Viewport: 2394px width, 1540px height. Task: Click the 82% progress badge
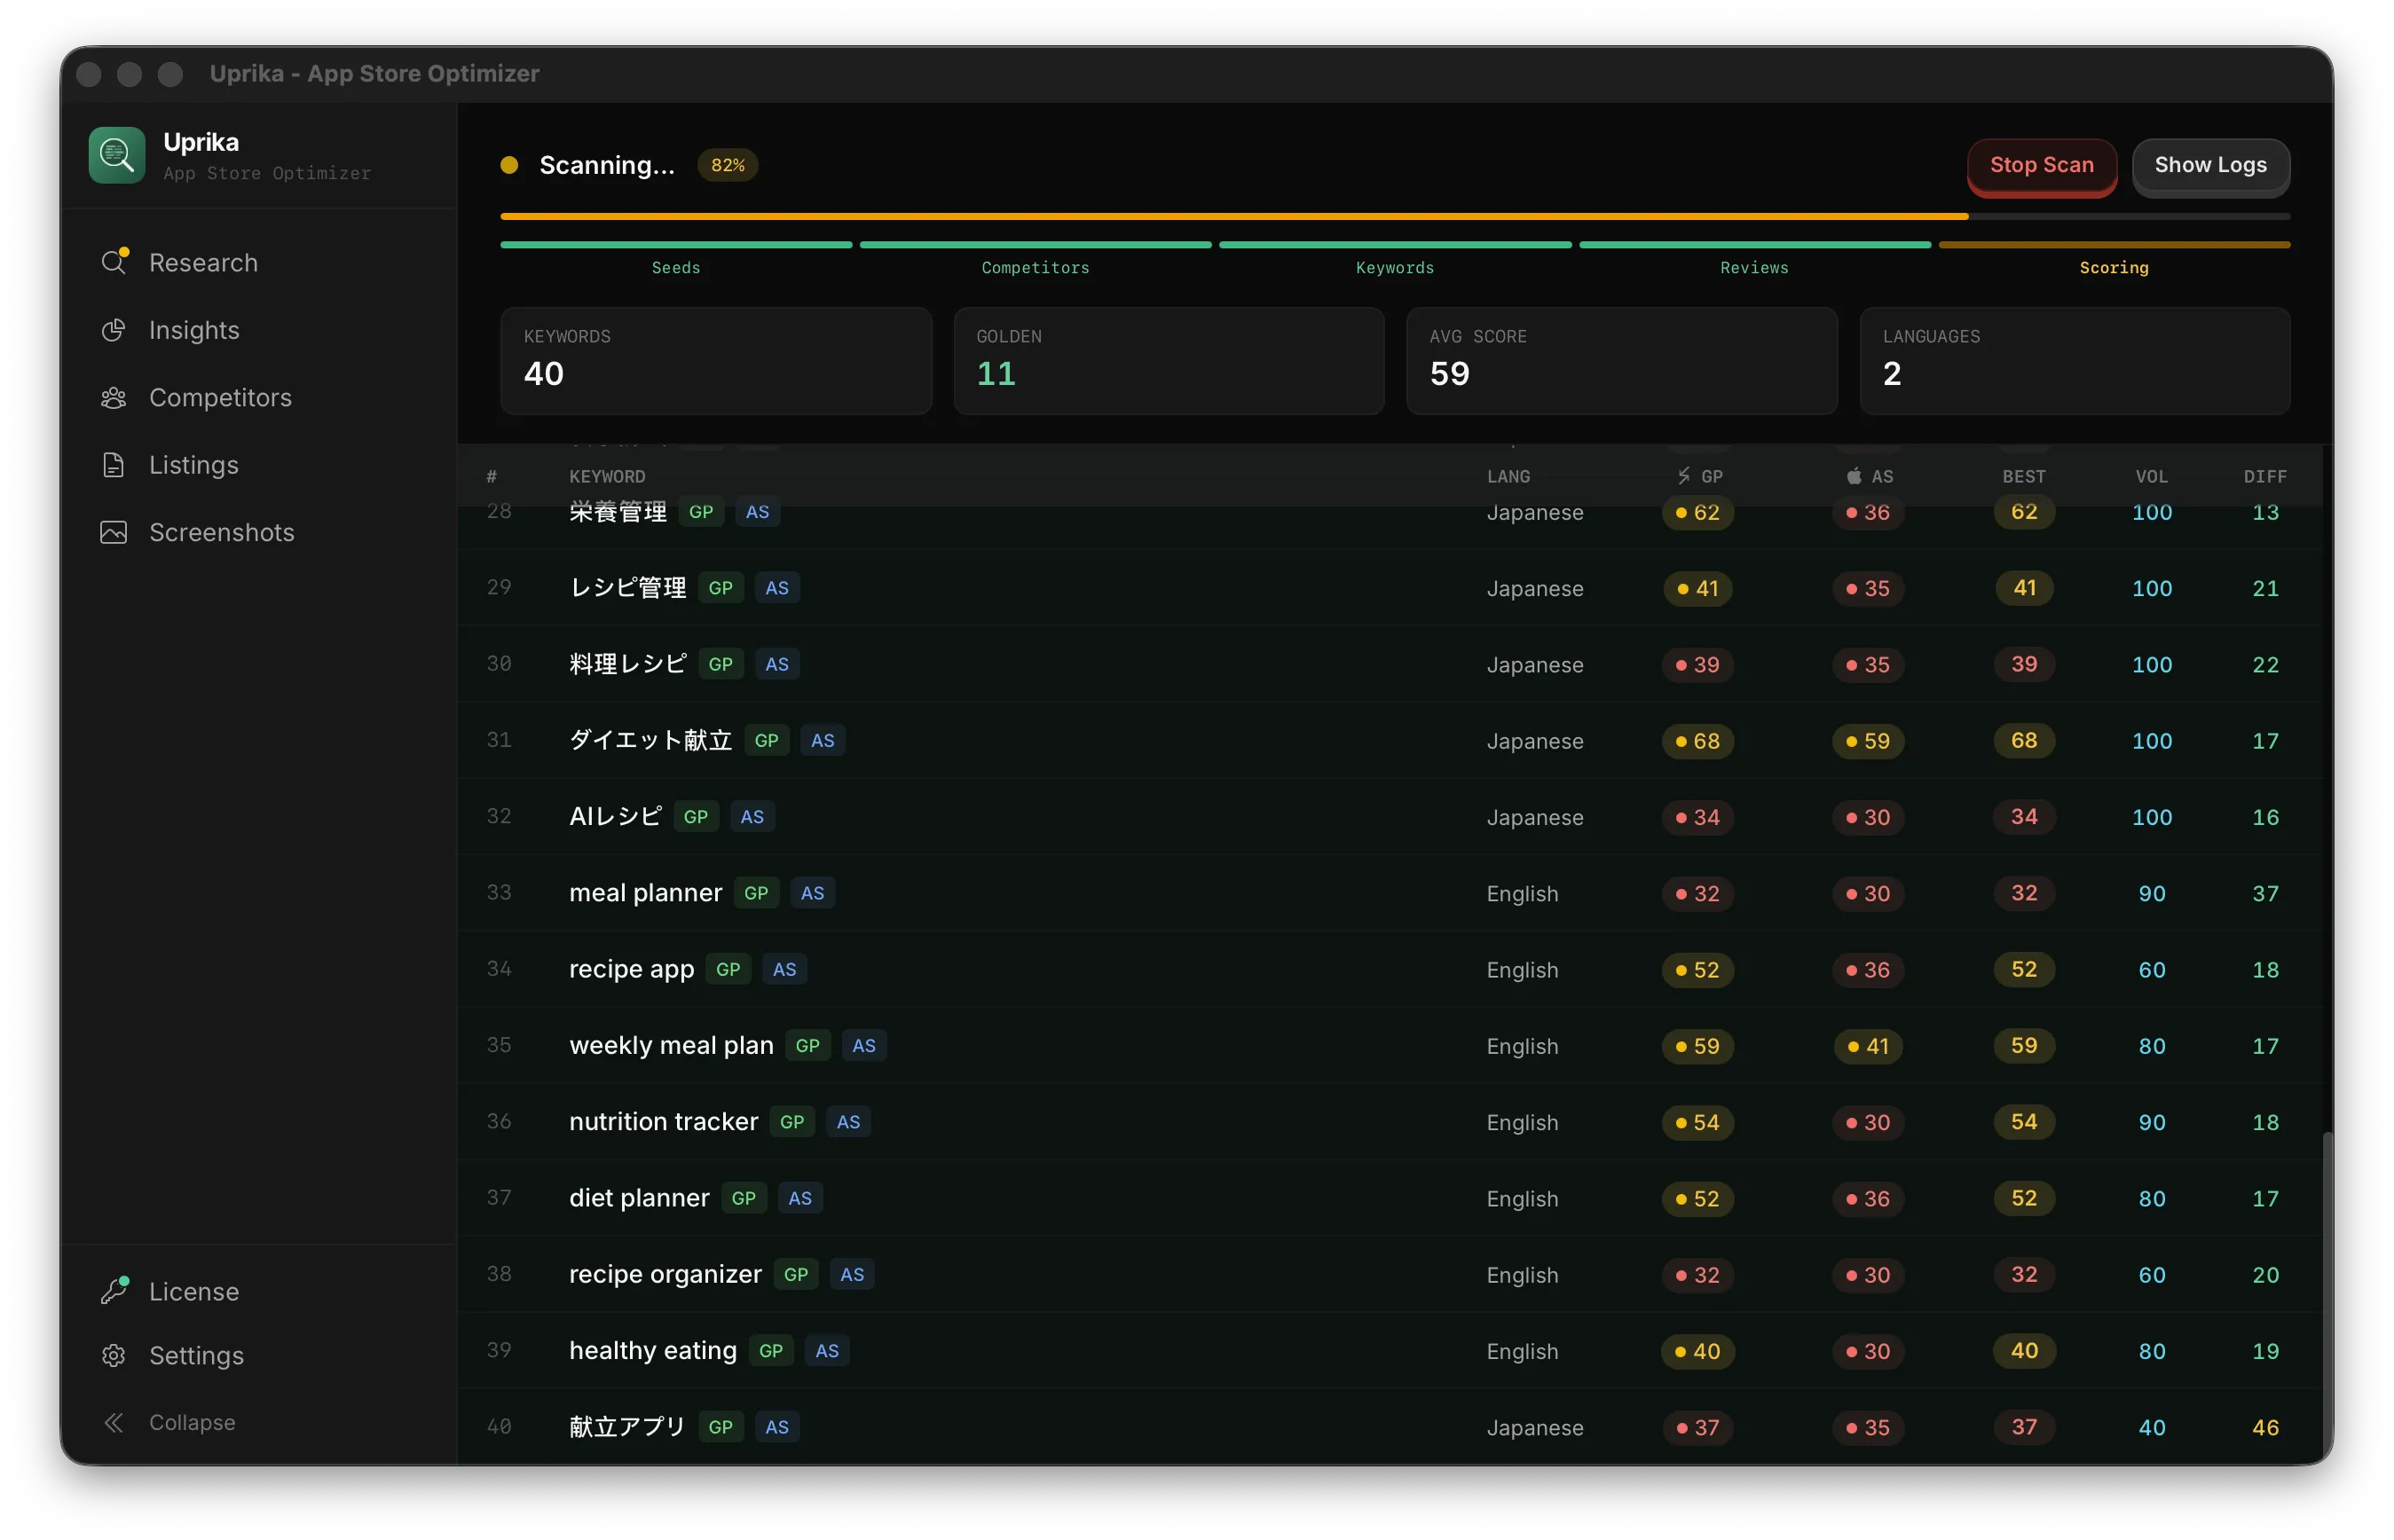click(x=728, y=165)
